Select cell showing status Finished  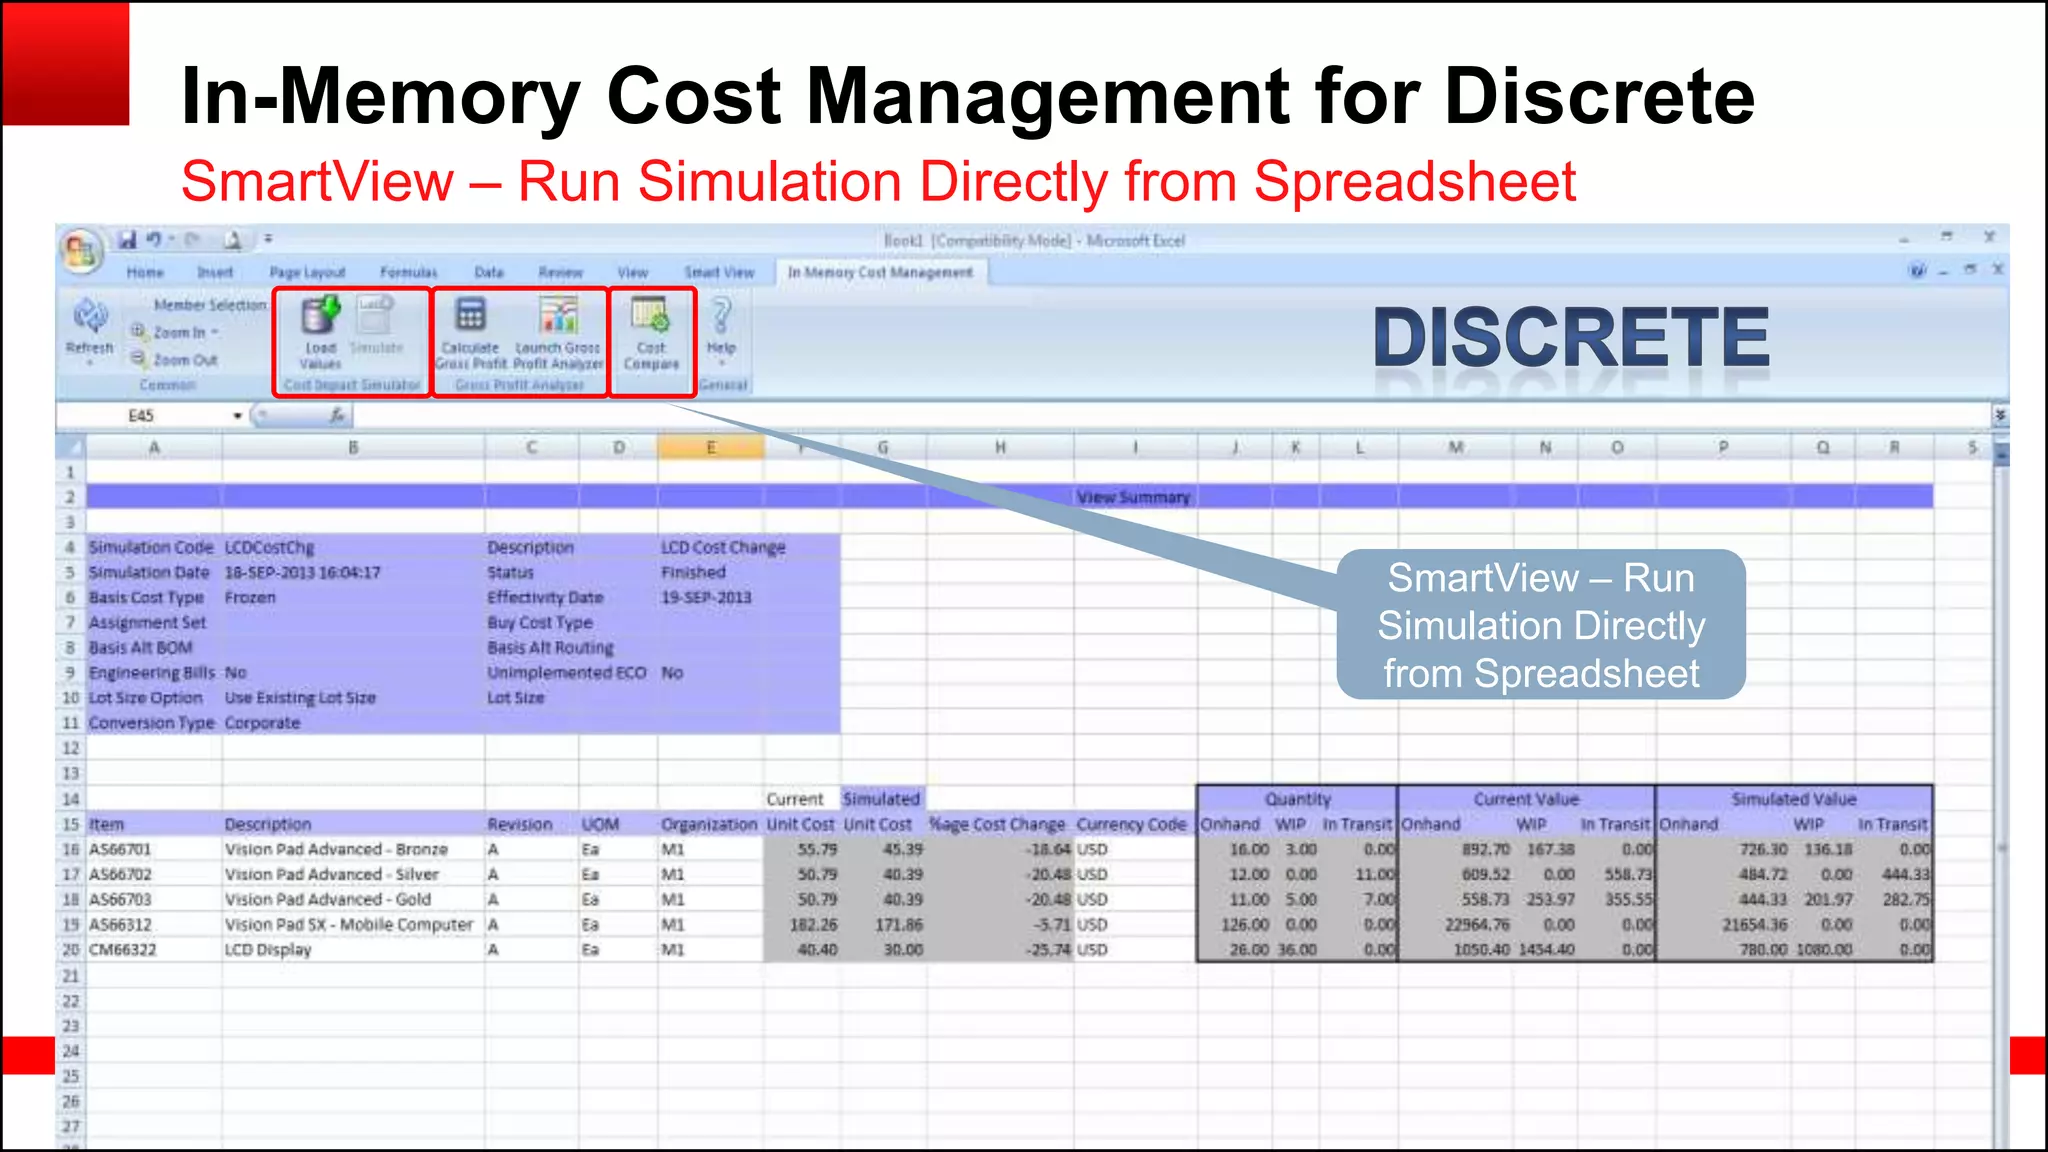pyautogui.click(x=711, y=572)
